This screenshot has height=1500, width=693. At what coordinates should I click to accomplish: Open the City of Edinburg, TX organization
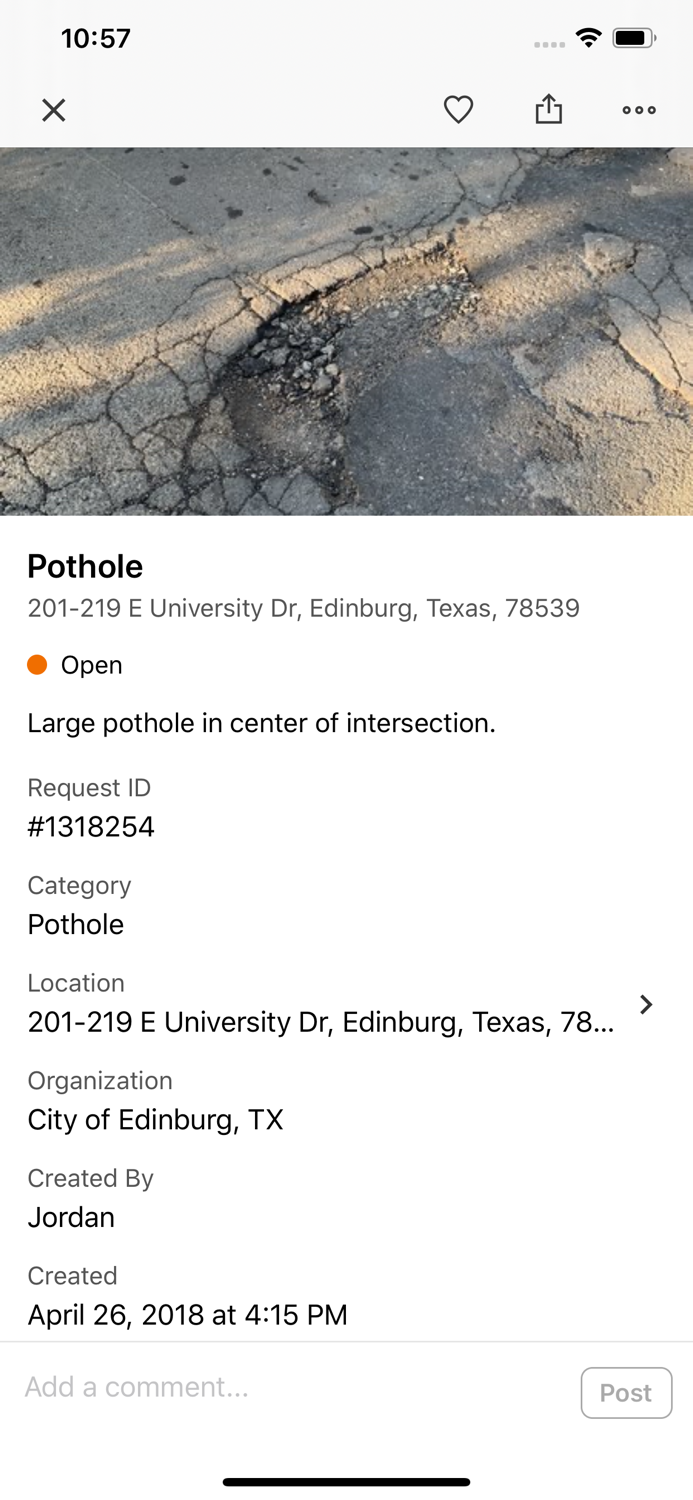(155, 1120)
